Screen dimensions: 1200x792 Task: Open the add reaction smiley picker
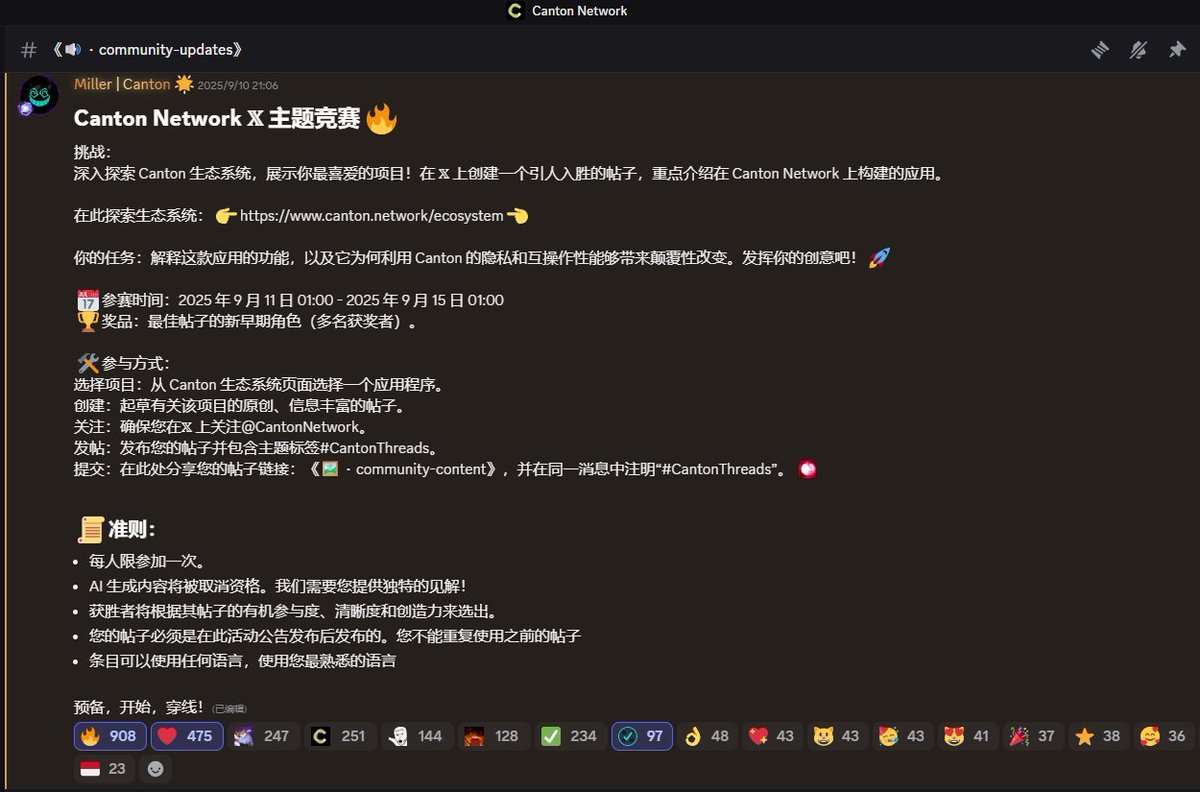pos(155,769)
